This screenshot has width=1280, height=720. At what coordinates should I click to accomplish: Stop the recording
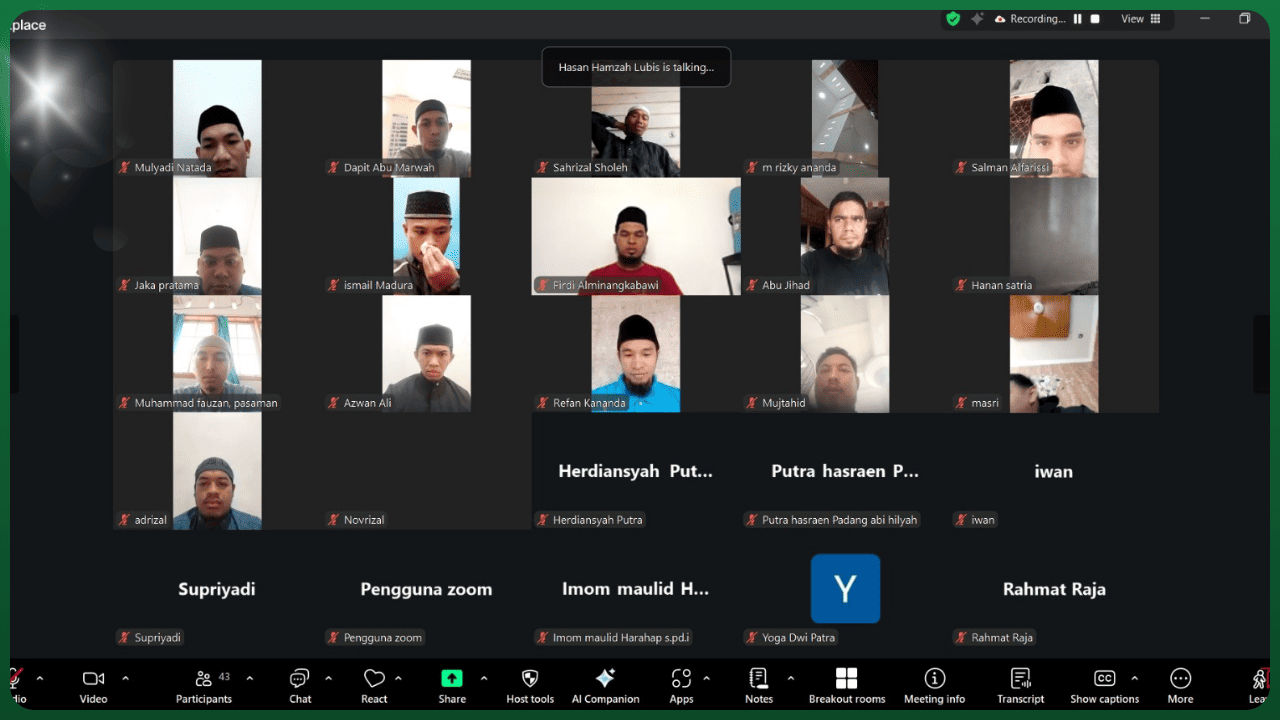point(1095,19)
